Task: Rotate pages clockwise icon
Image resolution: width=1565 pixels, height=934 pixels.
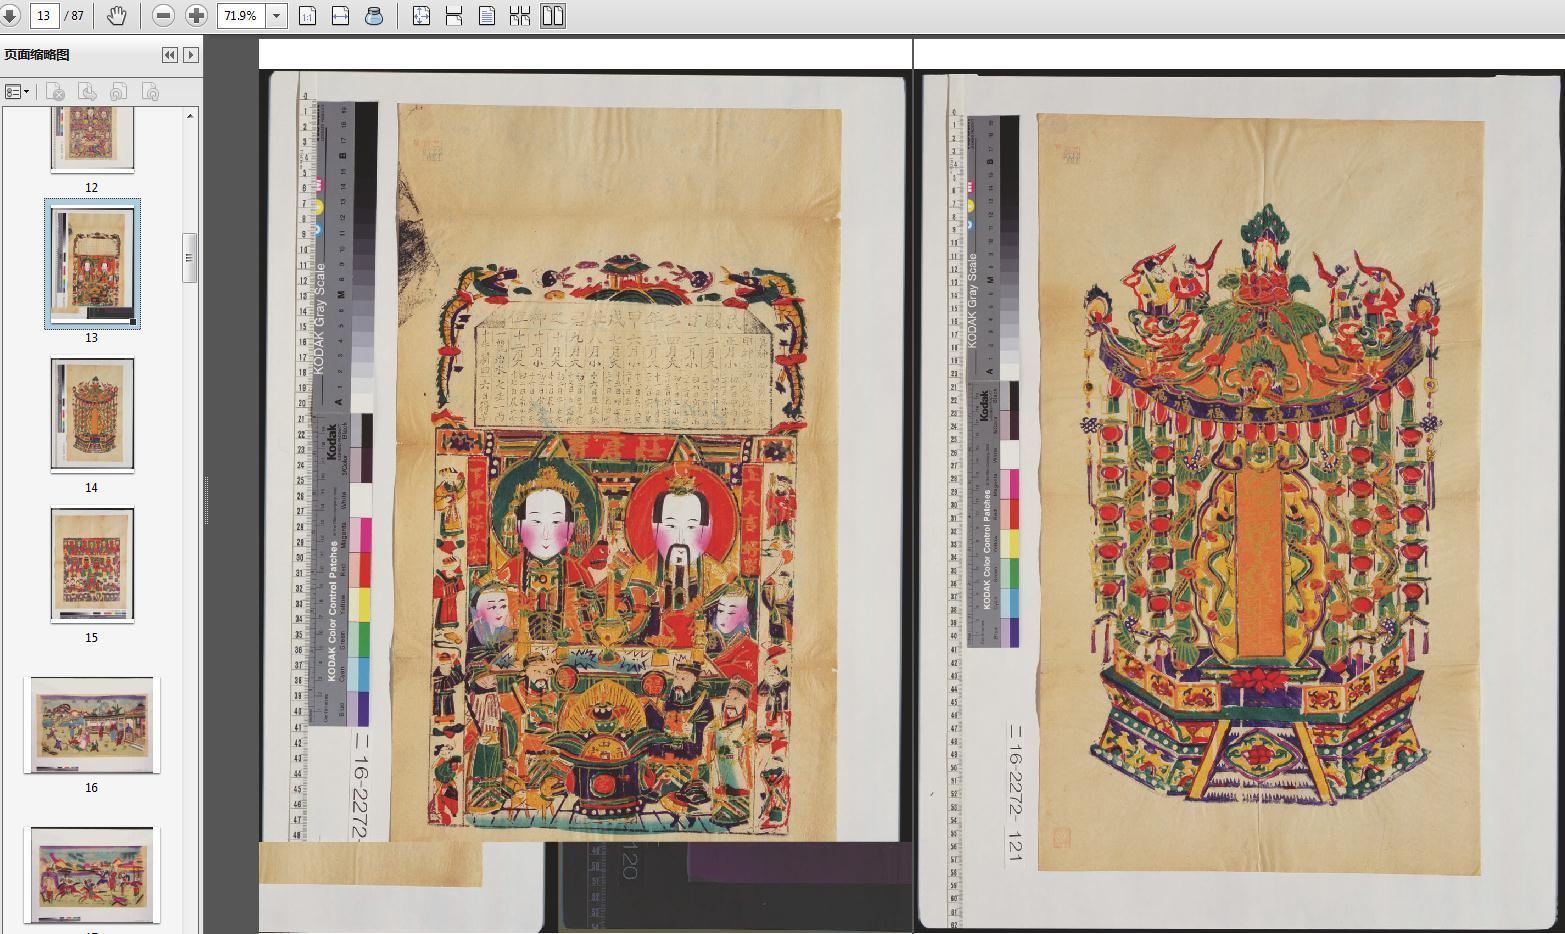Action: [x=151, y=92]
